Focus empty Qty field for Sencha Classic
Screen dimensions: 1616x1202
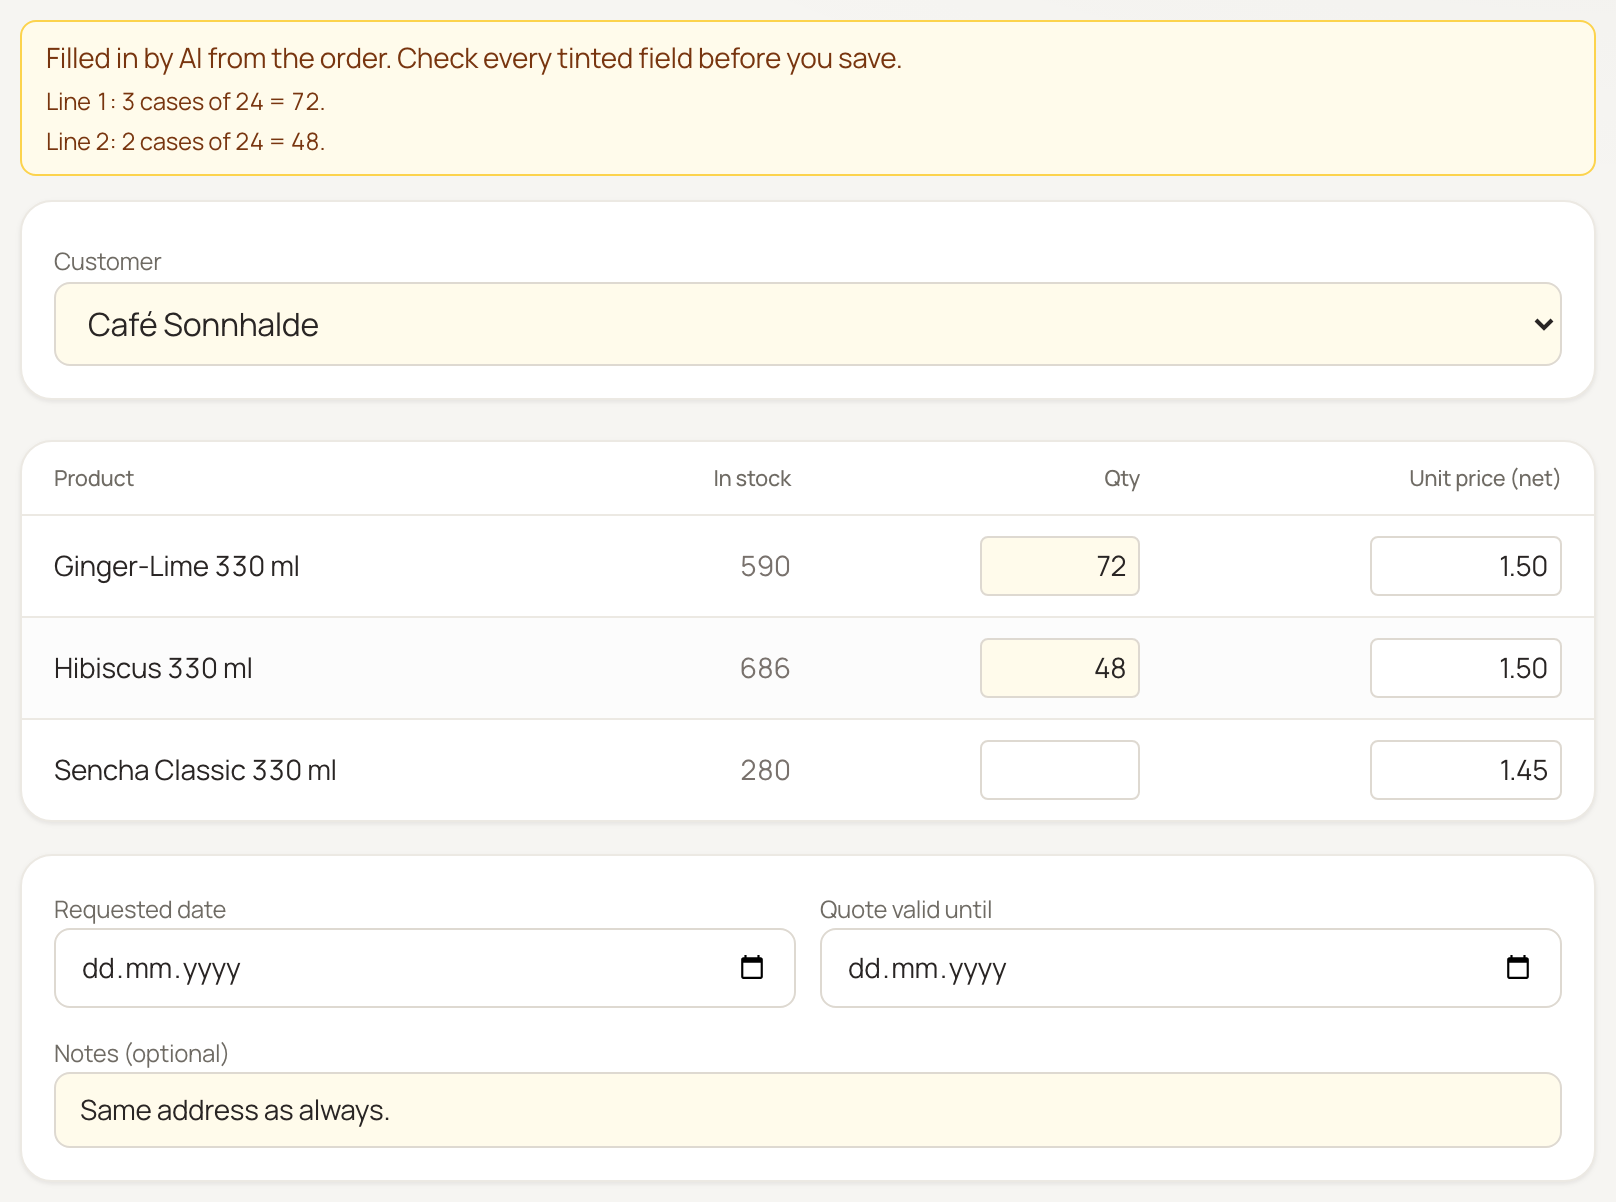[1060, 770]
